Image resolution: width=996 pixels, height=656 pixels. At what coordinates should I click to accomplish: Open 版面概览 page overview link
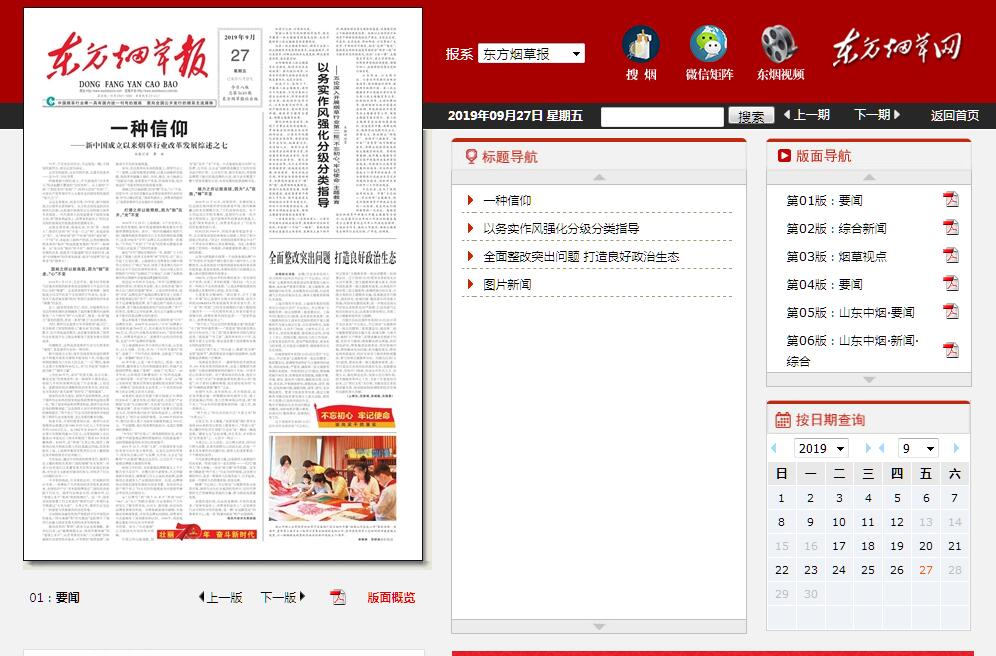click(391, 598)
